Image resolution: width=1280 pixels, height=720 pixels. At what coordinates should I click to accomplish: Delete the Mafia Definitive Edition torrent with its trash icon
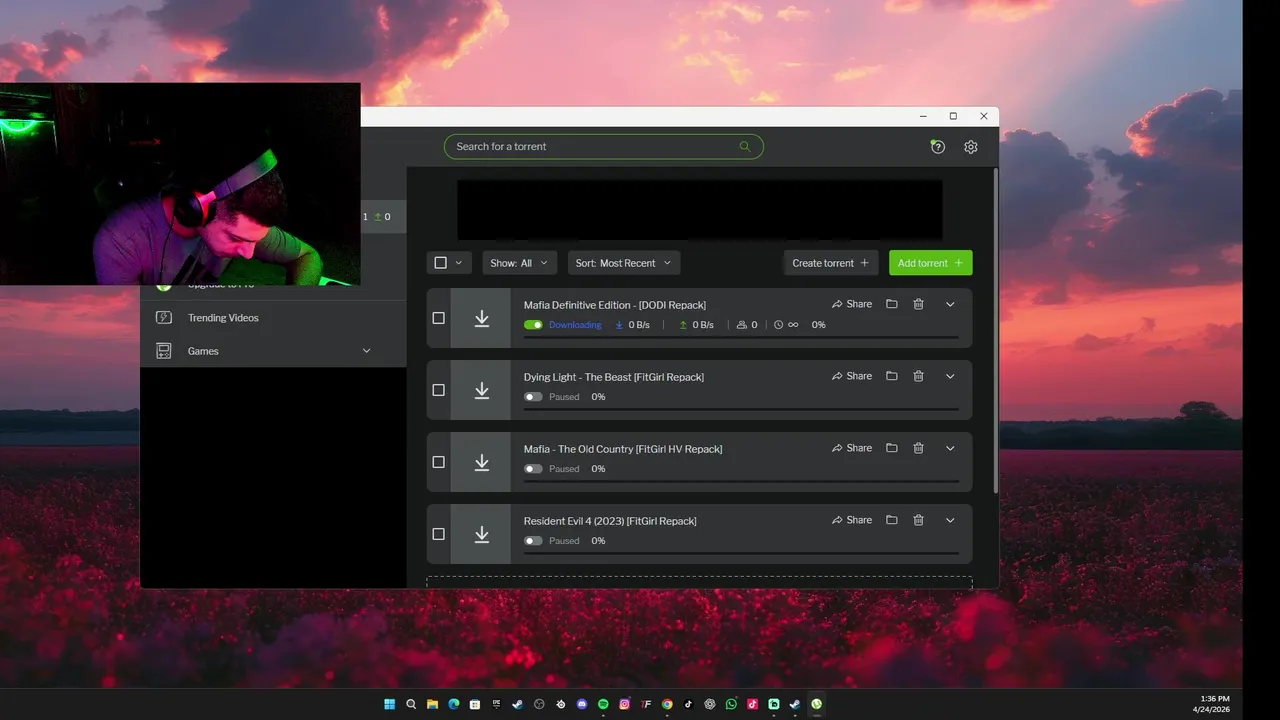pos(918,304)
